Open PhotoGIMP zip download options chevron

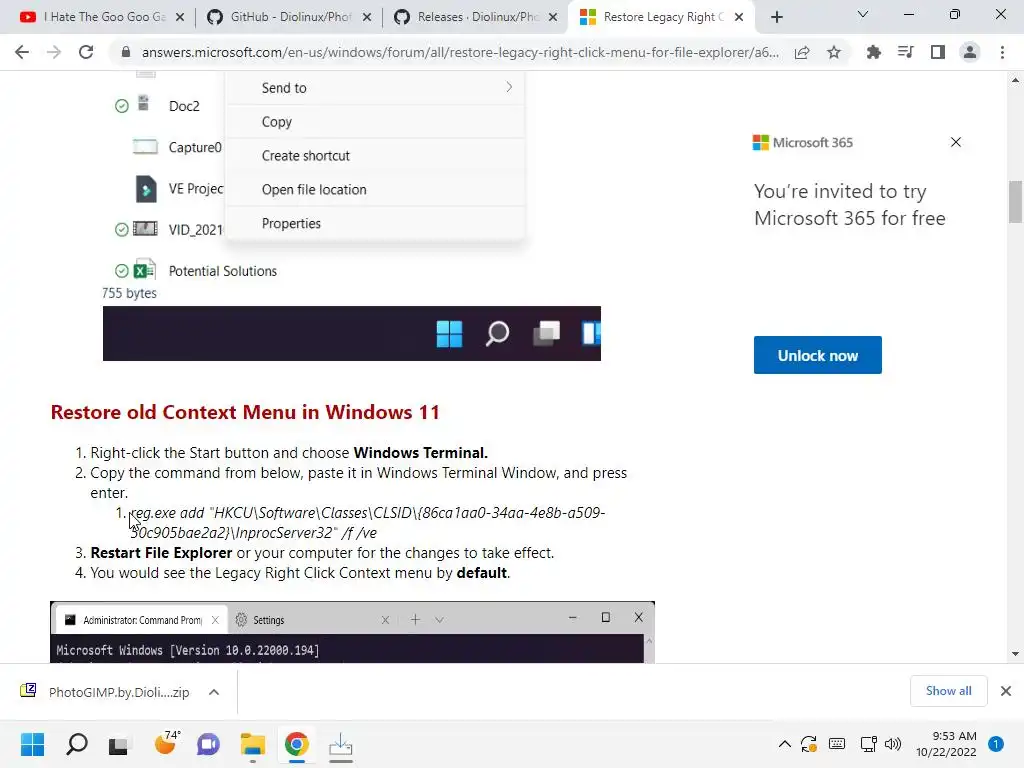(214, 692)
